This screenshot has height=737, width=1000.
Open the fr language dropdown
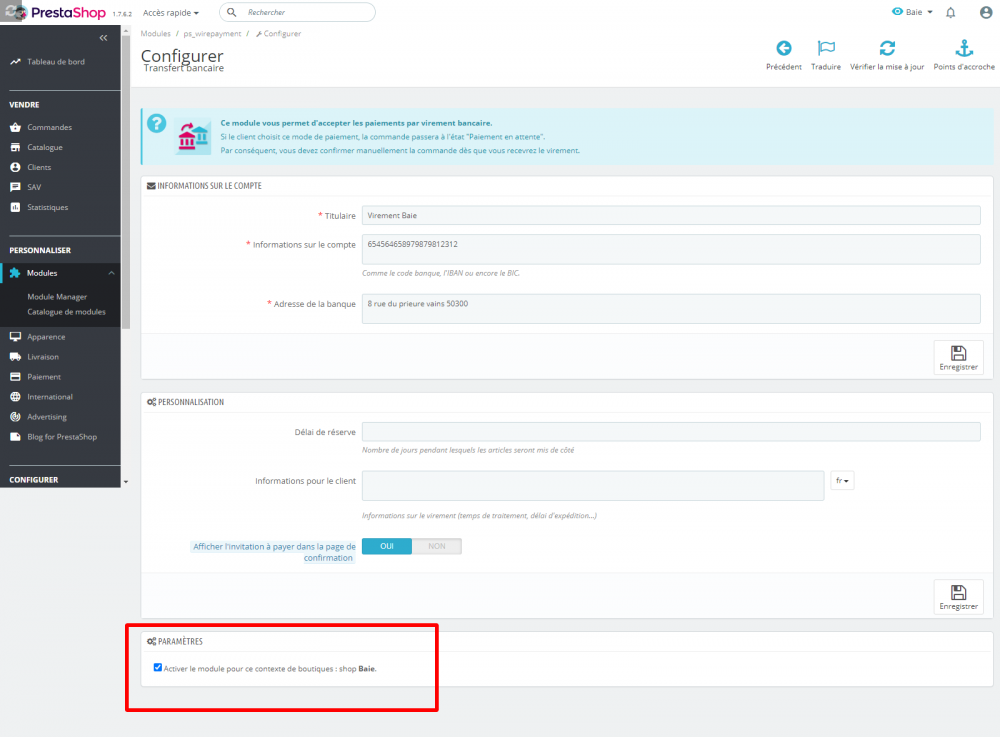842,480
